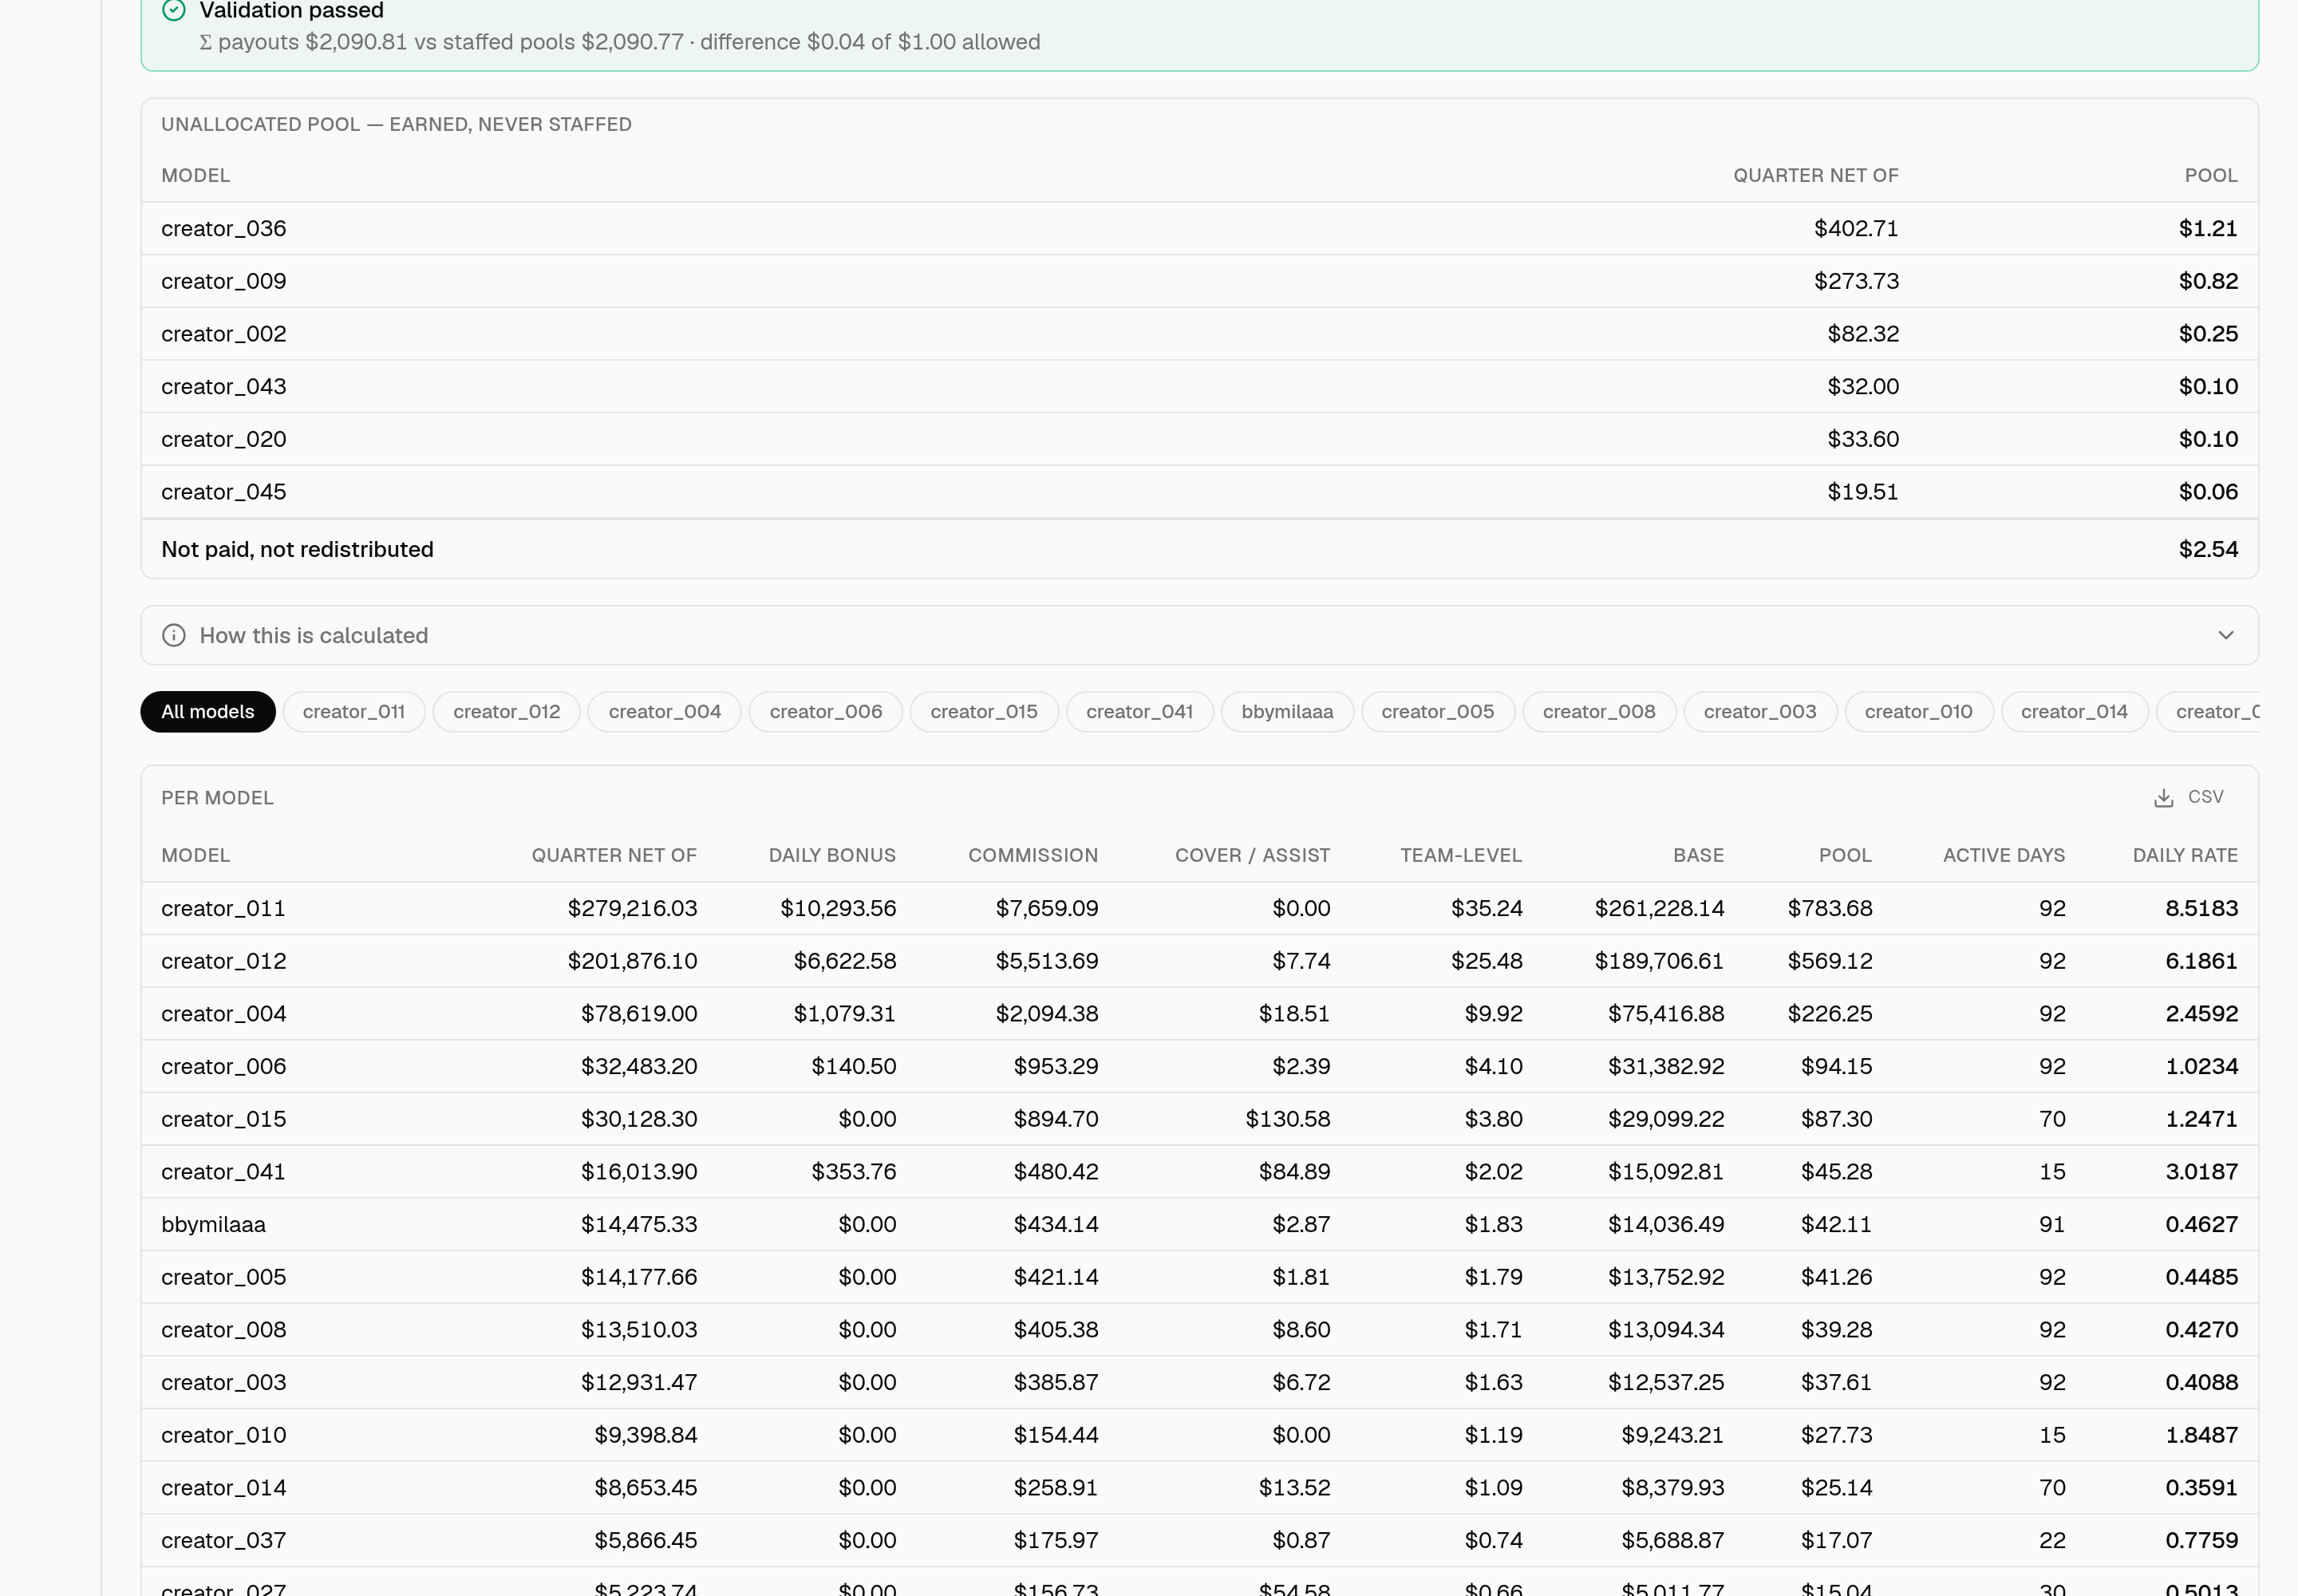Click creator_036 in the unallocated pool table
Screen dimensions: 2298x1596
(x=224, y=229)
